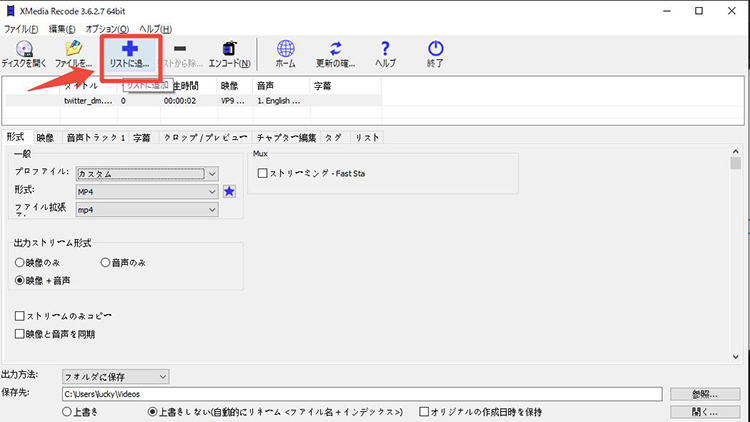Enable ストリーミング - Fast Start checkbox
The height and width of the screenshot is (422, 750).
(262, 173)
